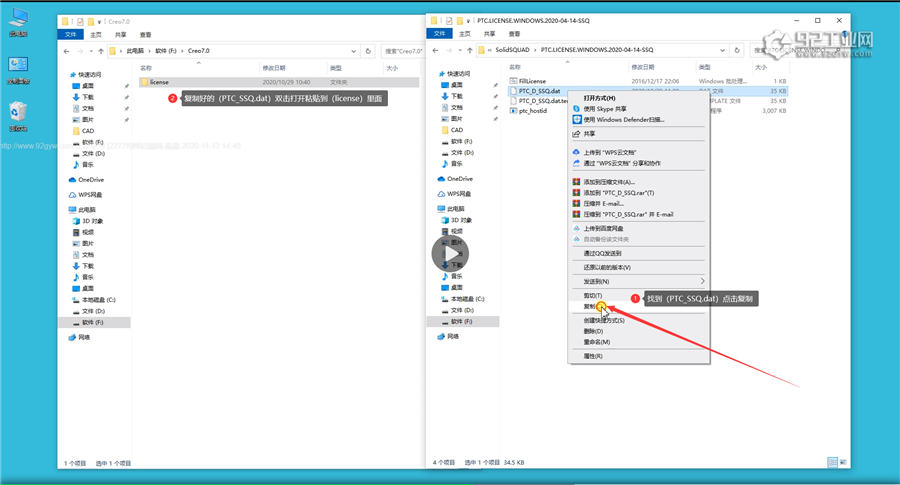Switch to large icons view in PTC.LICENSE window
This screenshot has height=485, width=900.
click(843, 462)
